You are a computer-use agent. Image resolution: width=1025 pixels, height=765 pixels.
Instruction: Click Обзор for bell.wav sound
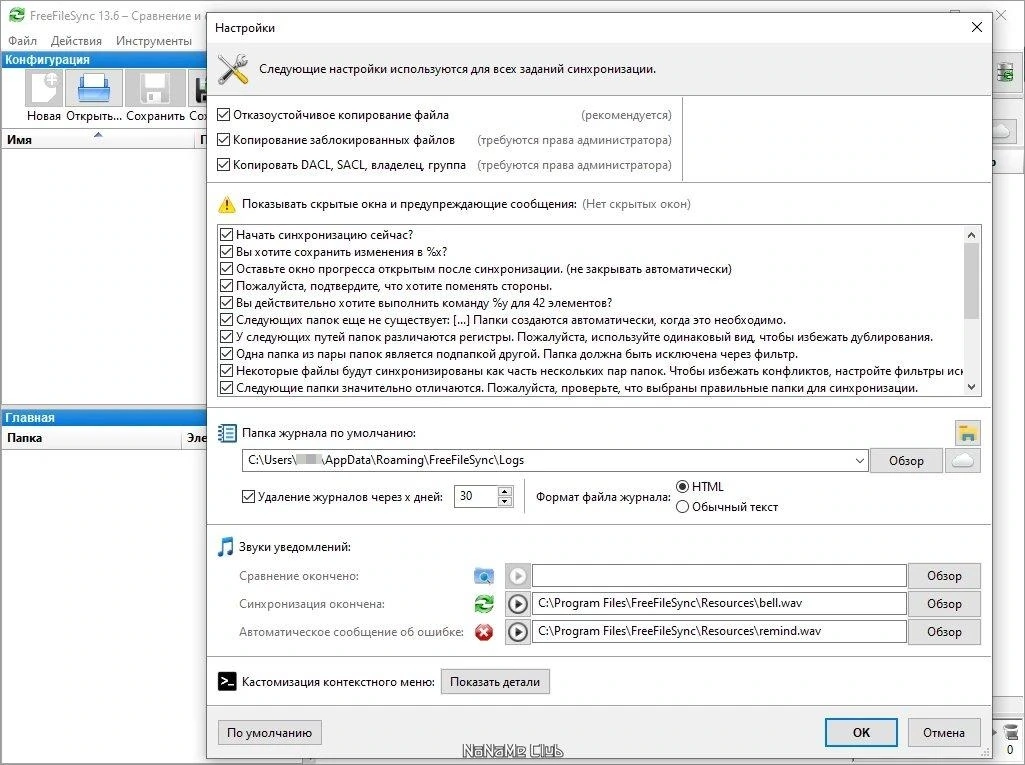[x=944, y=604]
